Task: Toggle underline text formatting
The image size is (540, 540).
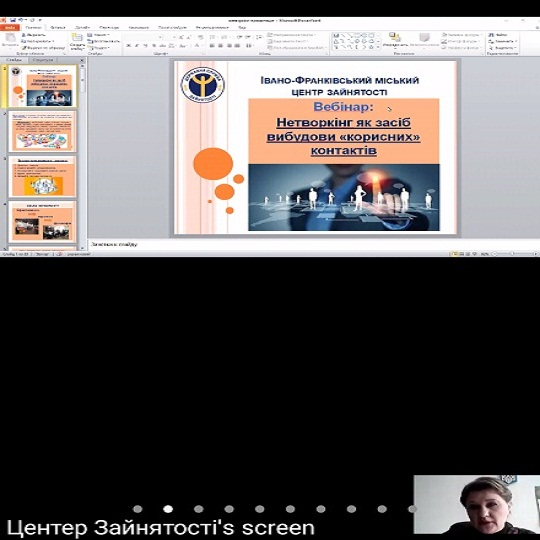Action: (145, 45)
